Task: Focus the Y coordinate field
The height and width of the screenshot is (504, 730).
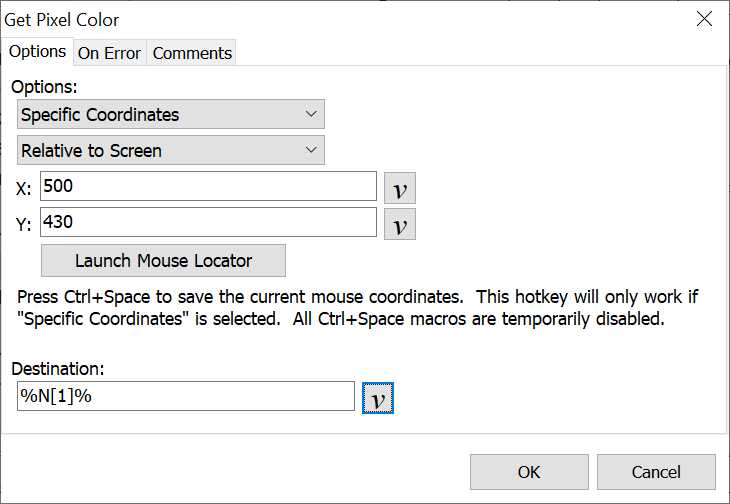Action: [x=208, y=223]
